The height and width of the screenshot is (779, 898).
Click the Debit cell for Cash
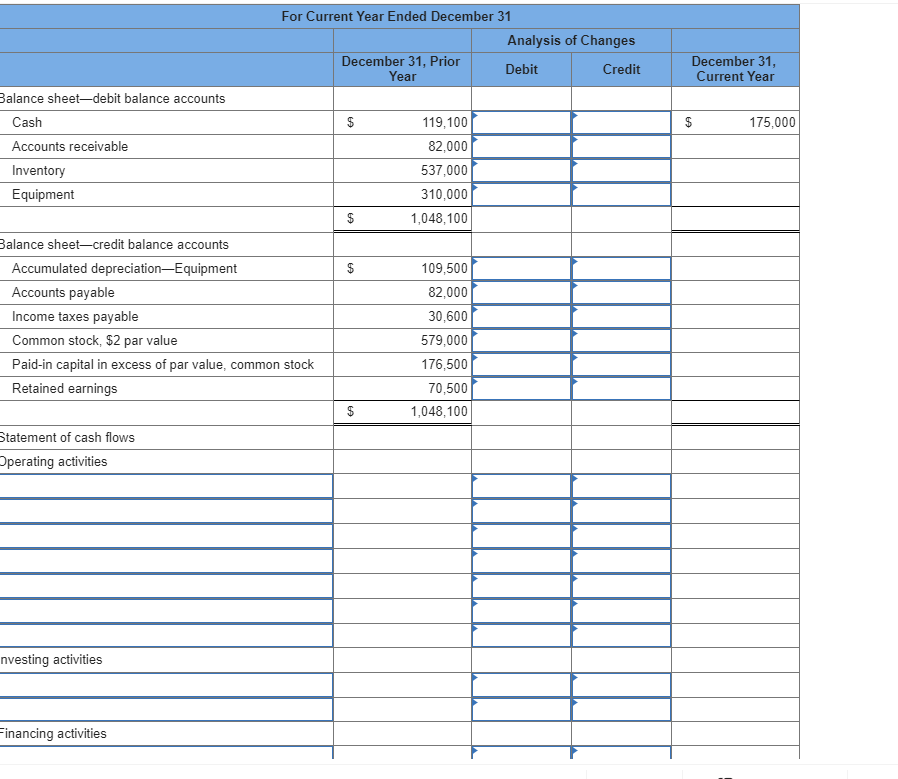(x=521, y=122)
